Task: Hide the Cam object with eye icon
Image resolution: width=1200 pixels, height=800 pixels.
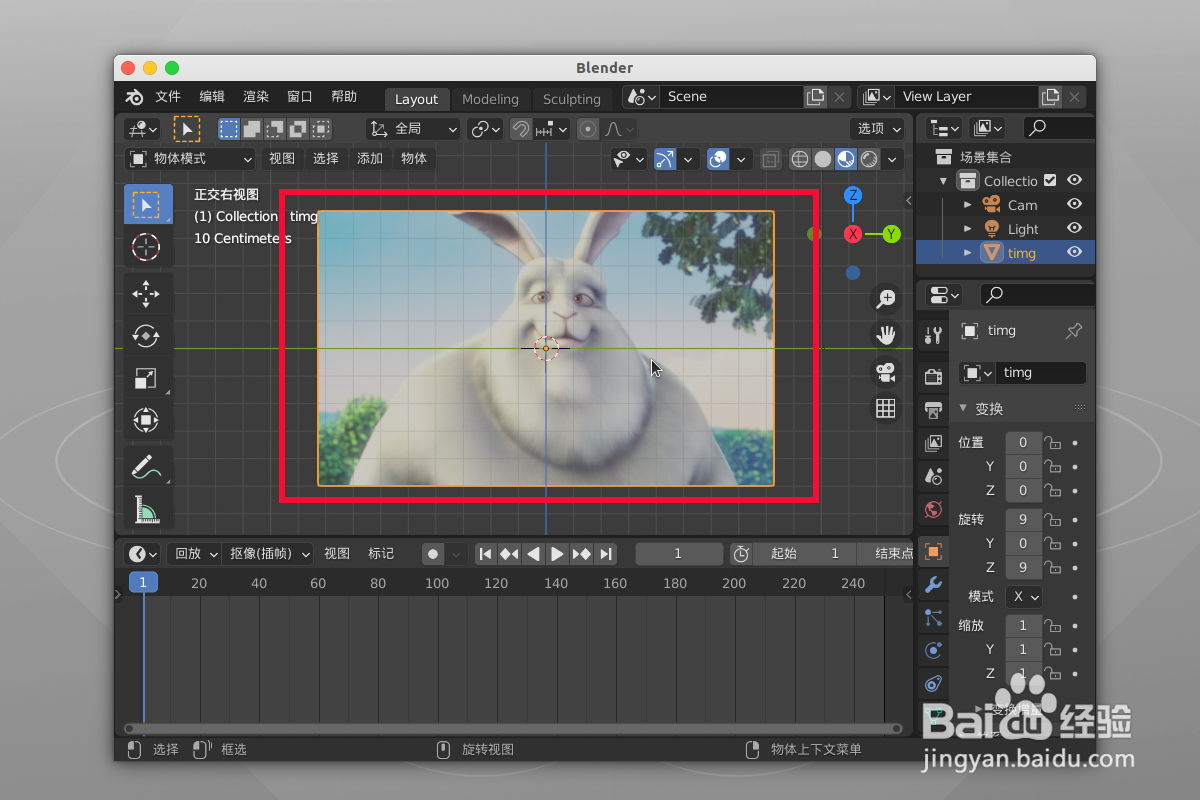Action: 1075,204
